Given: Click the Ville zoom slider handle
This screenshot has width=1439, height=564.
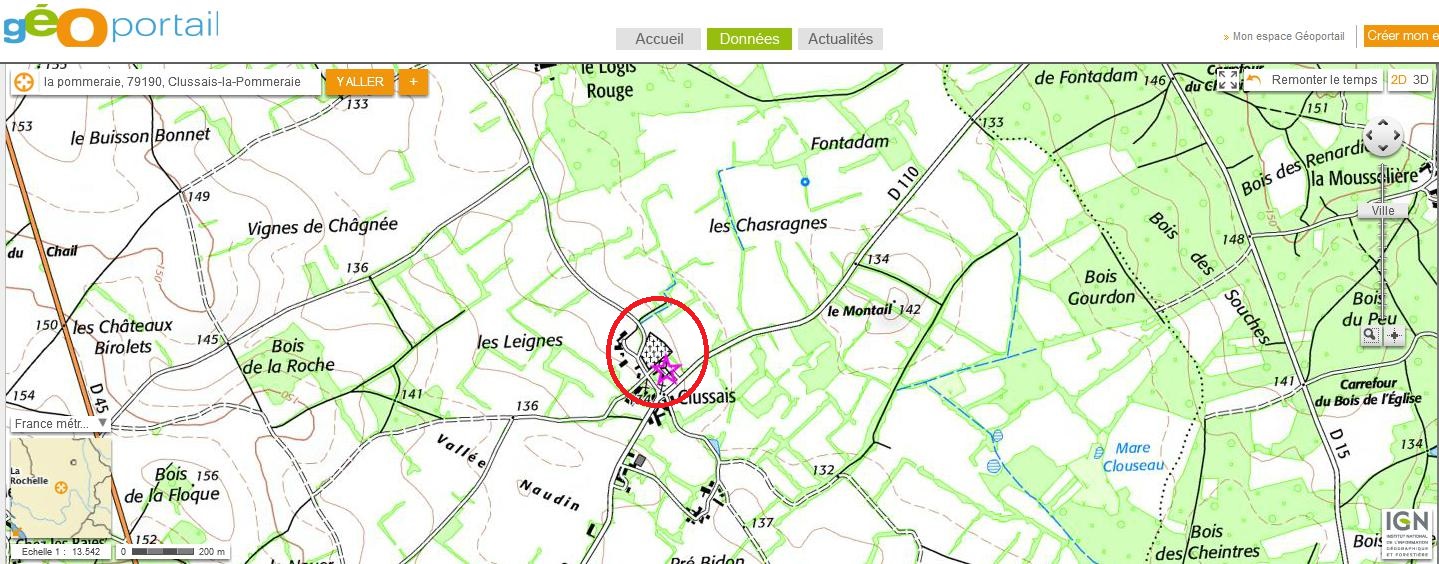Looking at the screenshot, I should pyautogui.click(x=1383, y=210).
